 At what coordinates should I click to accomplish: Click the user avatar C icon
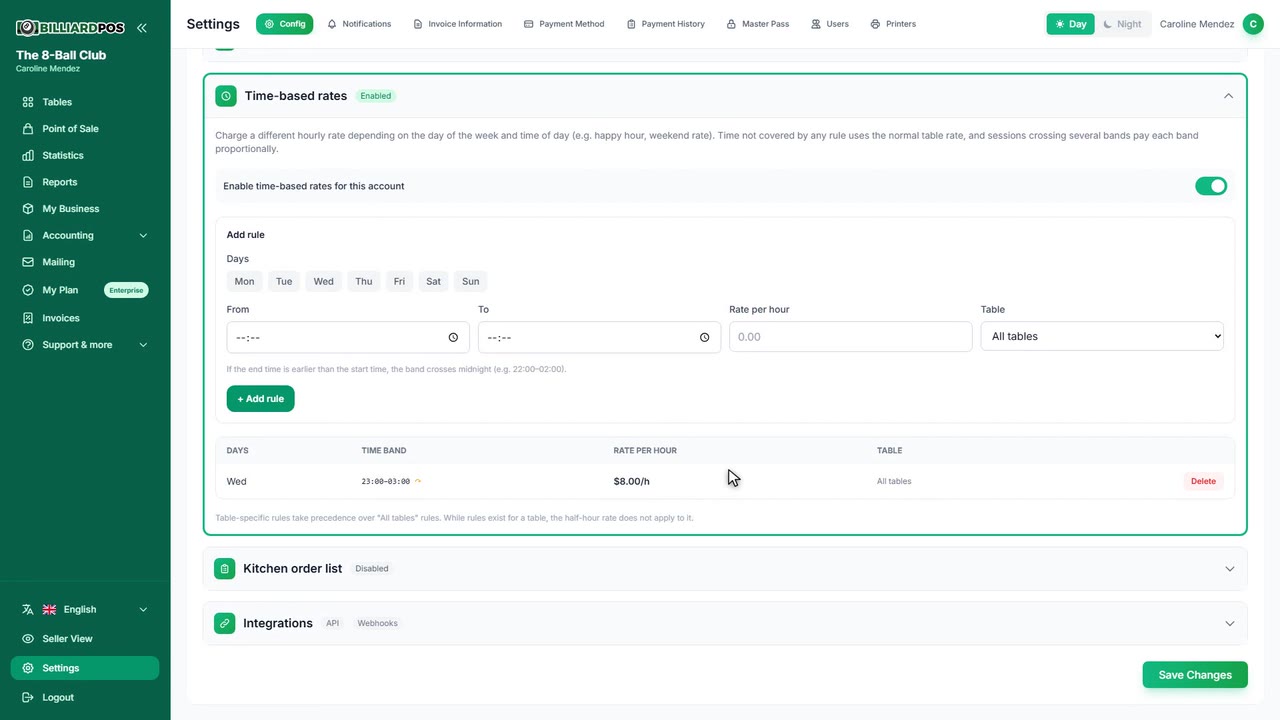point(1253,24)
